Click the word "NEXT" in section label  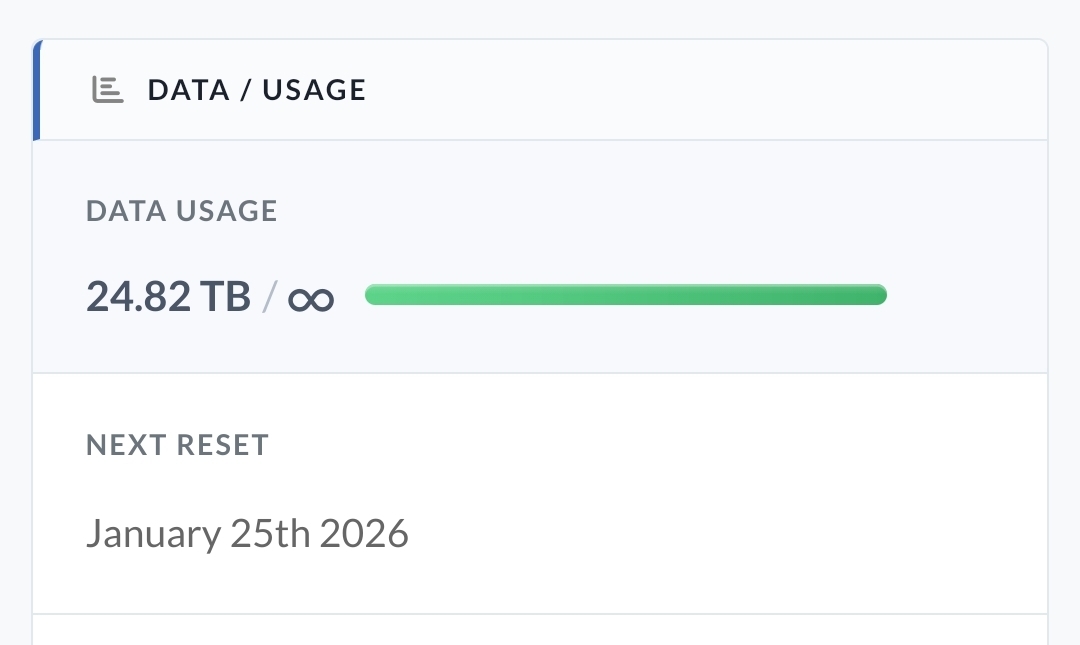click(122, 445)
